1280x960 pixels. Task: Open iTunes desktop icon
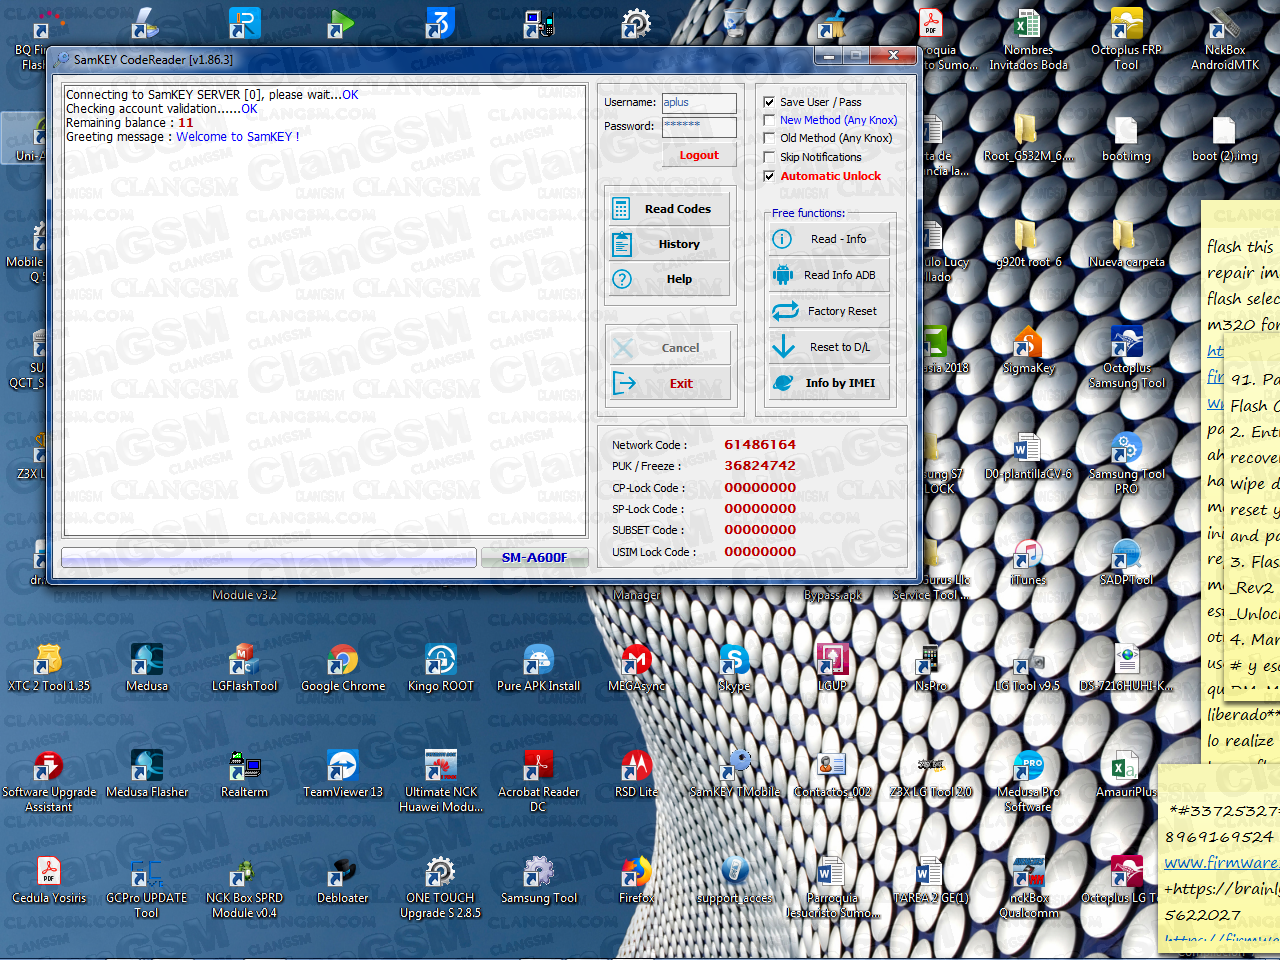1027,562
